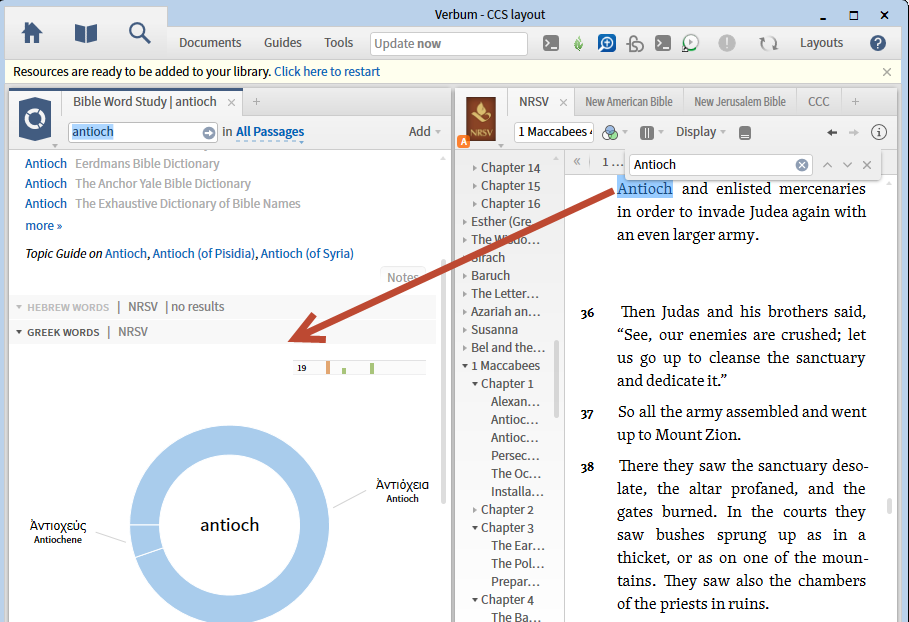Jump to next find result
The width and height of the screenshot is (909, 622).
click(847, 165)
